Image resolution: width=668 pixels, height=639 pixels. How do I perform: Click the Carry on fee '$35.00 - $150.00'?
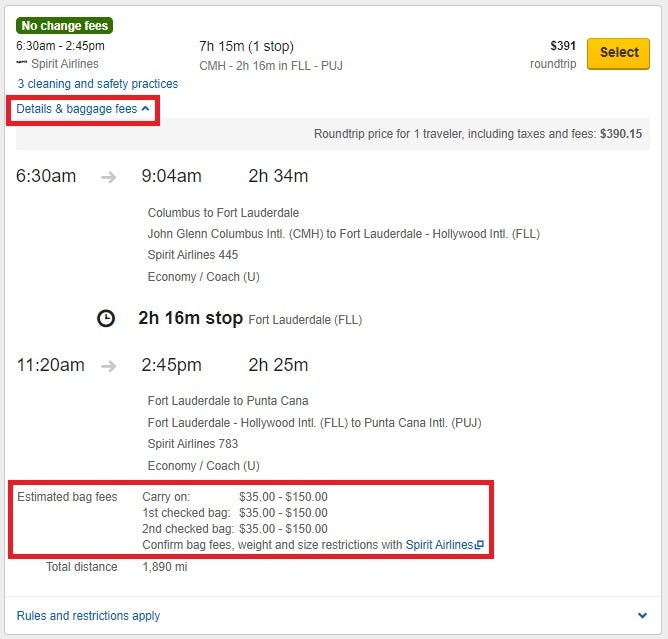283,497
